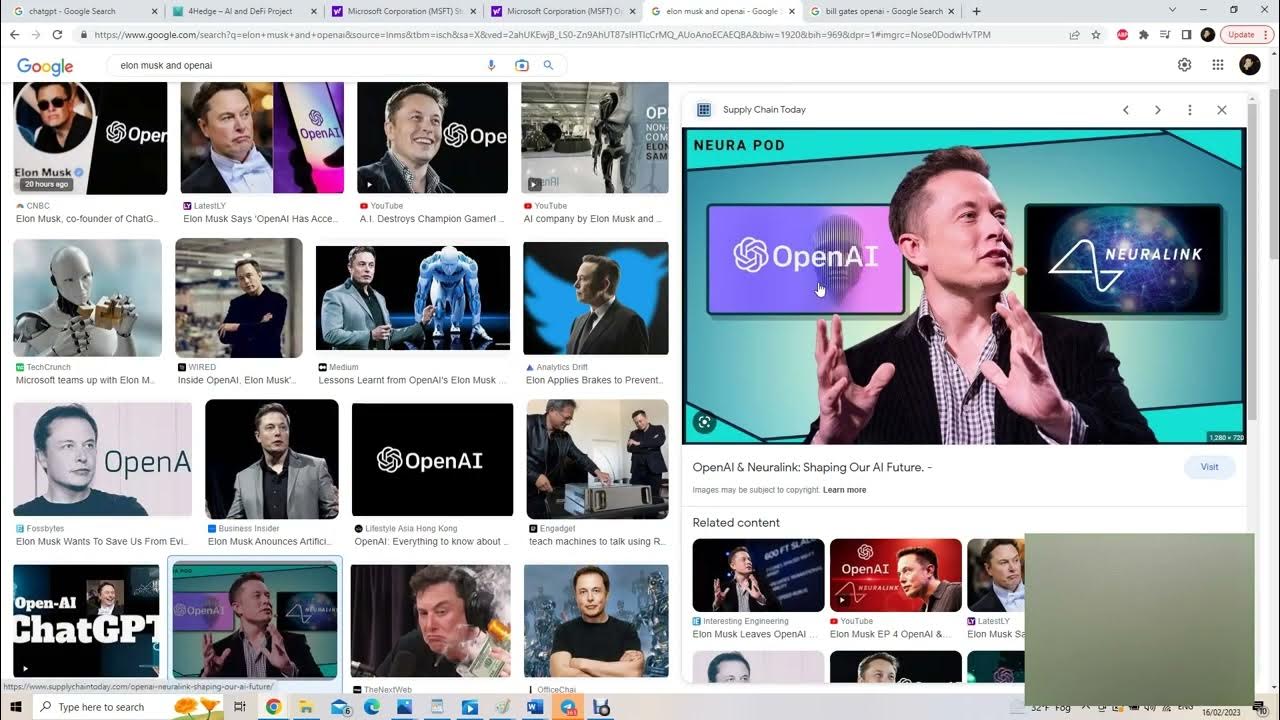Open Google apps grid
The width and height of the screenshot is (1280, 720).
[x=1217, y=65]
